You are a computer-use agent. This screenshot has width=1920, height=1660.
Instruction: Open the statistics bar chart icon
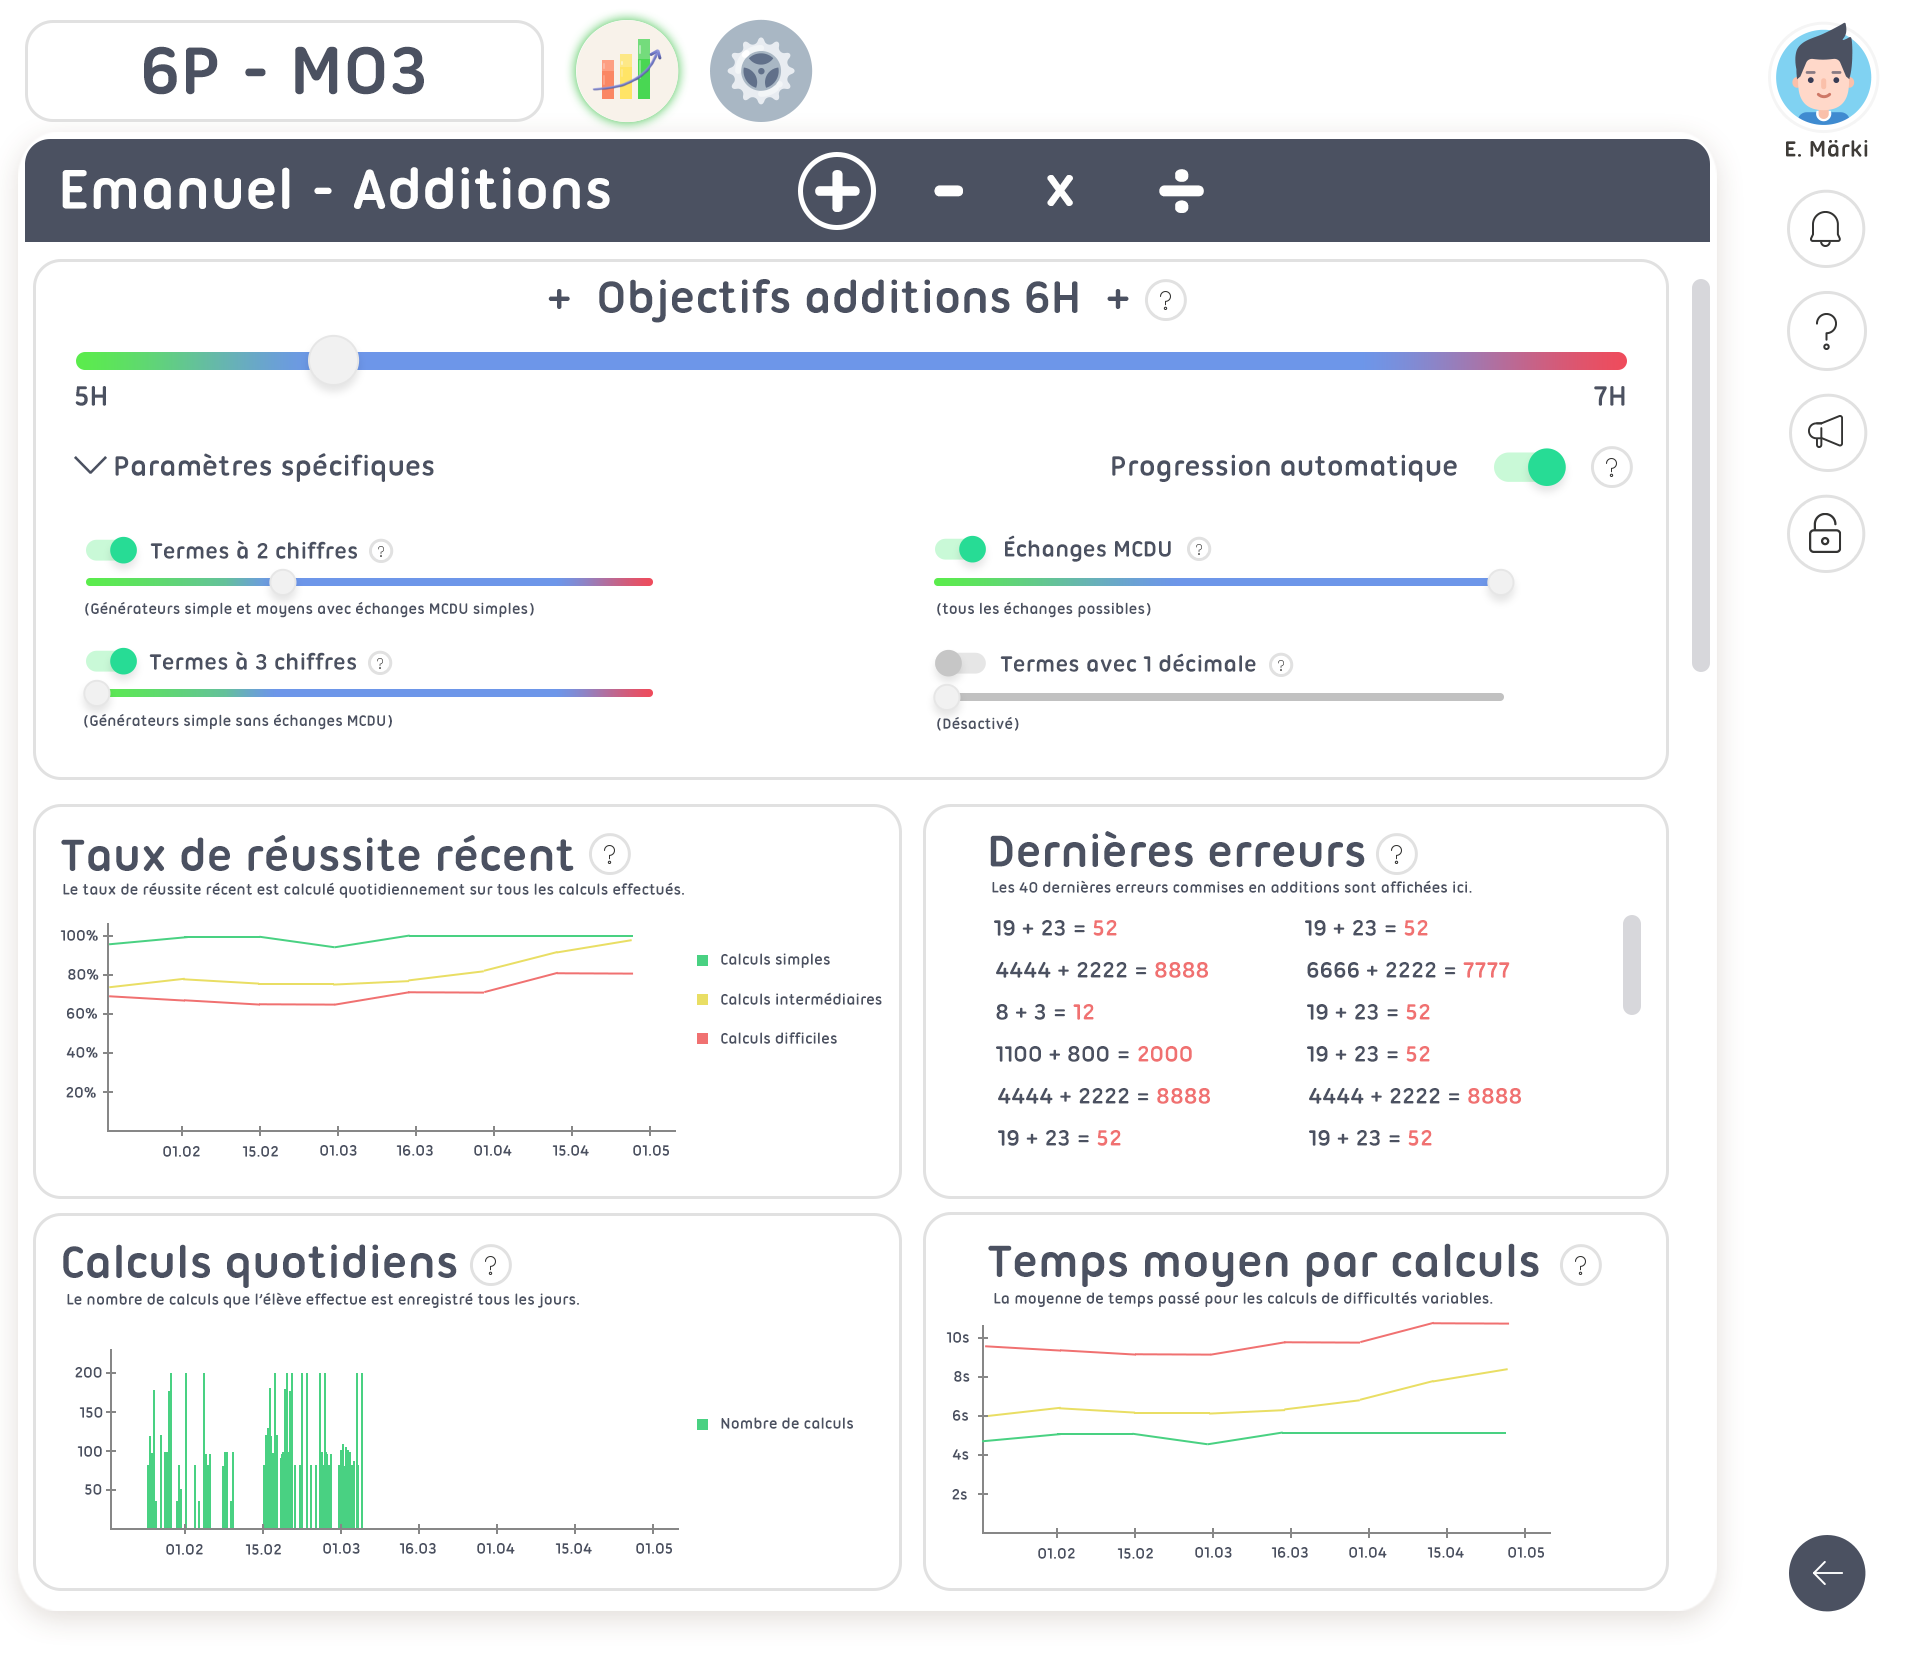pyautogui.click(x=627, y=72)
